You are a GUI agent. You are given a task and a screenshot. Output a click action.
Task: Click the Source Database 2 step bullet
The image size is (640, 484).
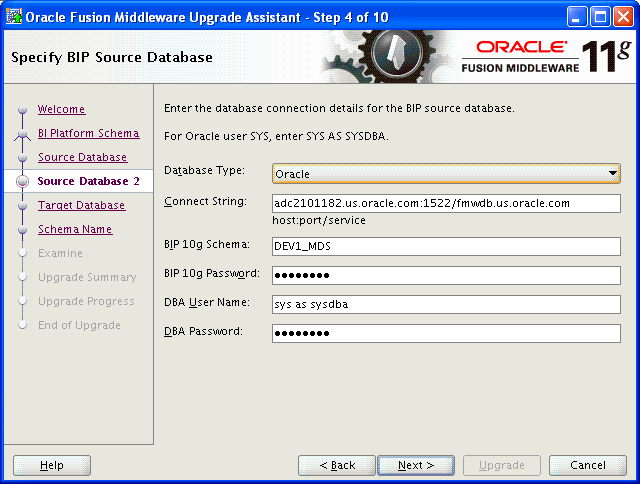(22, 181)
